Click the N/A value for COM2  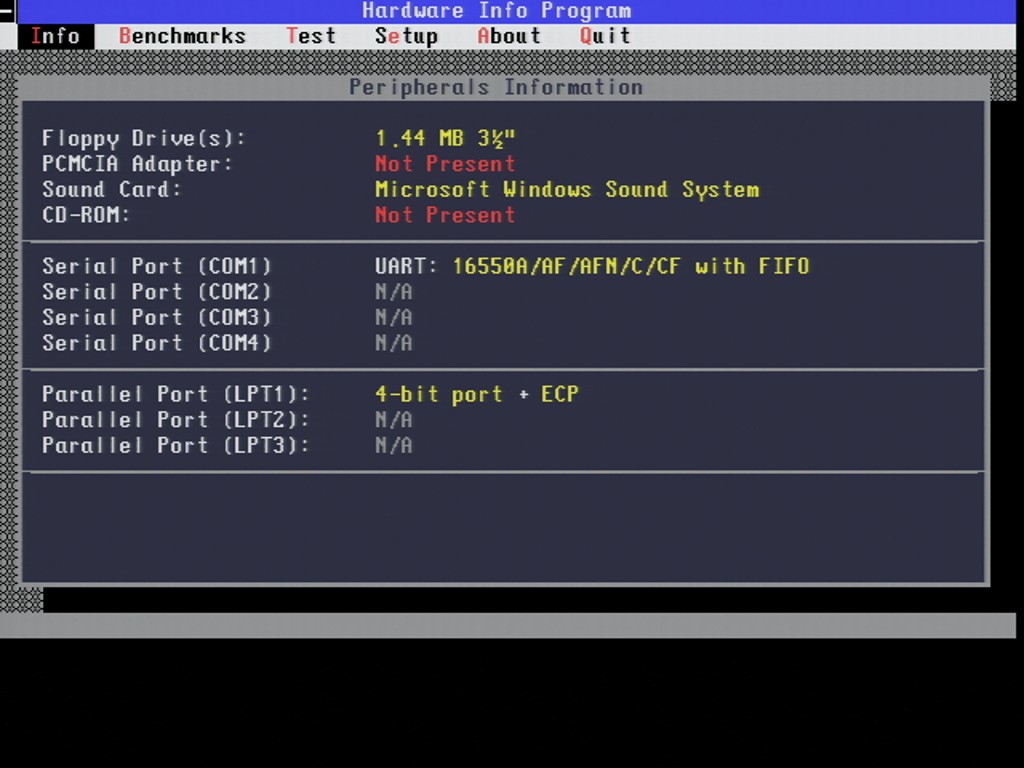[x=394, y=292]
